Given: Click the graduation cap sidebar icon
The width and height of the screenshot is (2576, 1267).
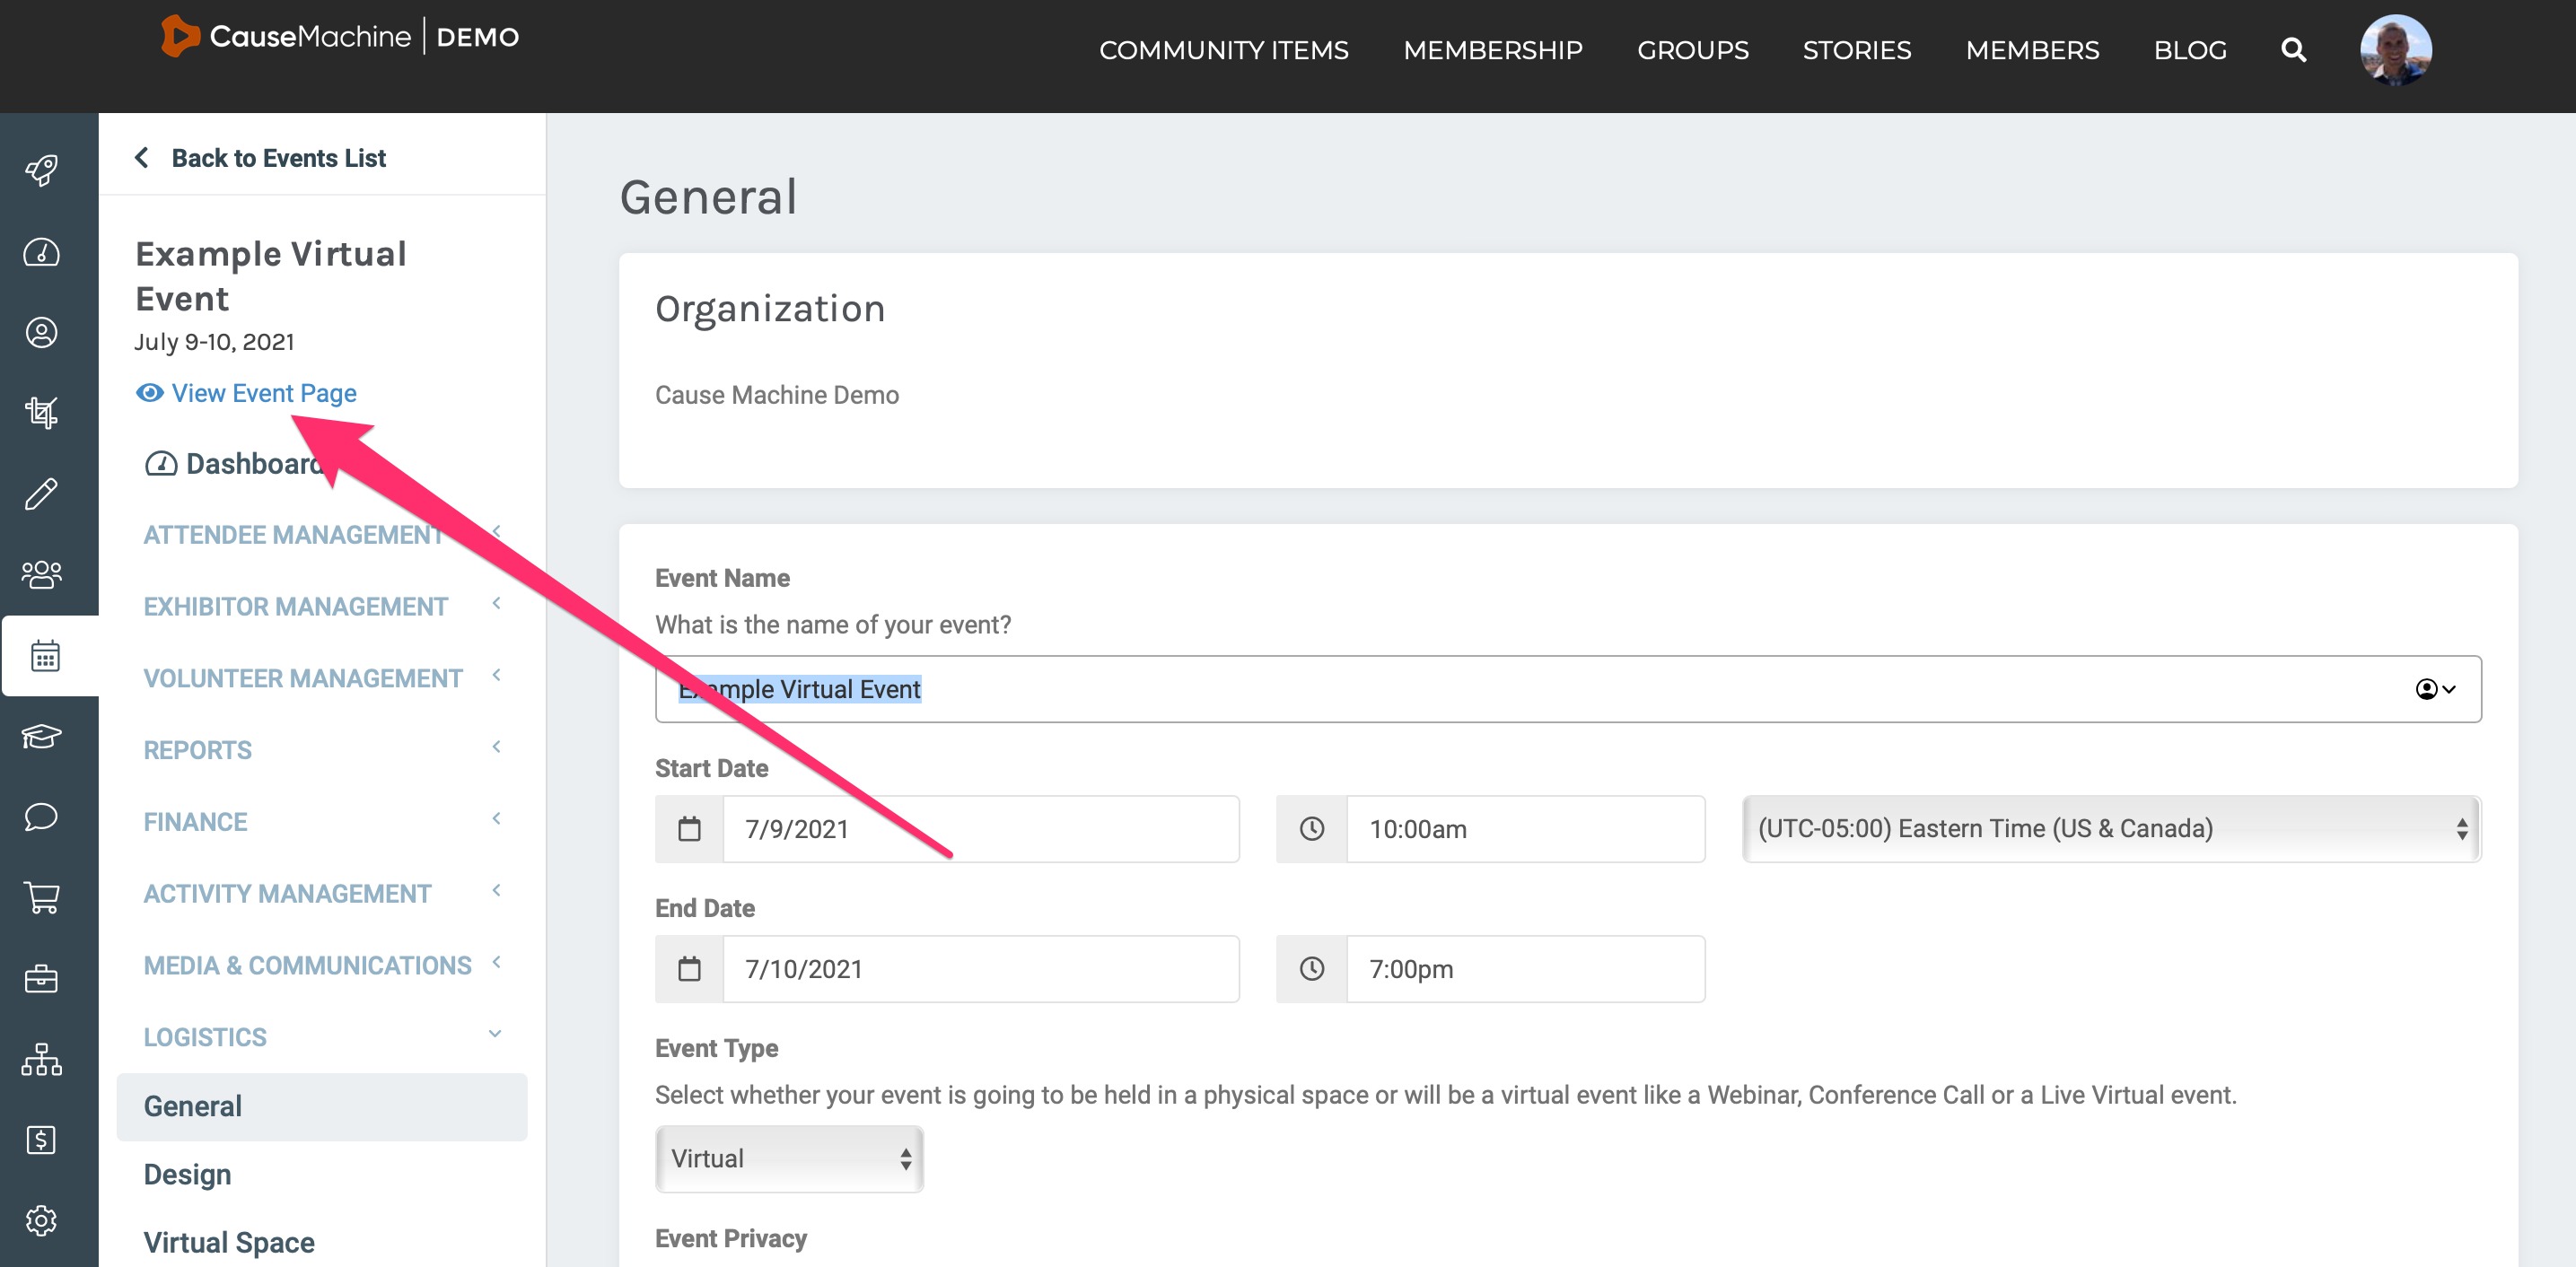Looking at the screenshot, I should [42, 737].
